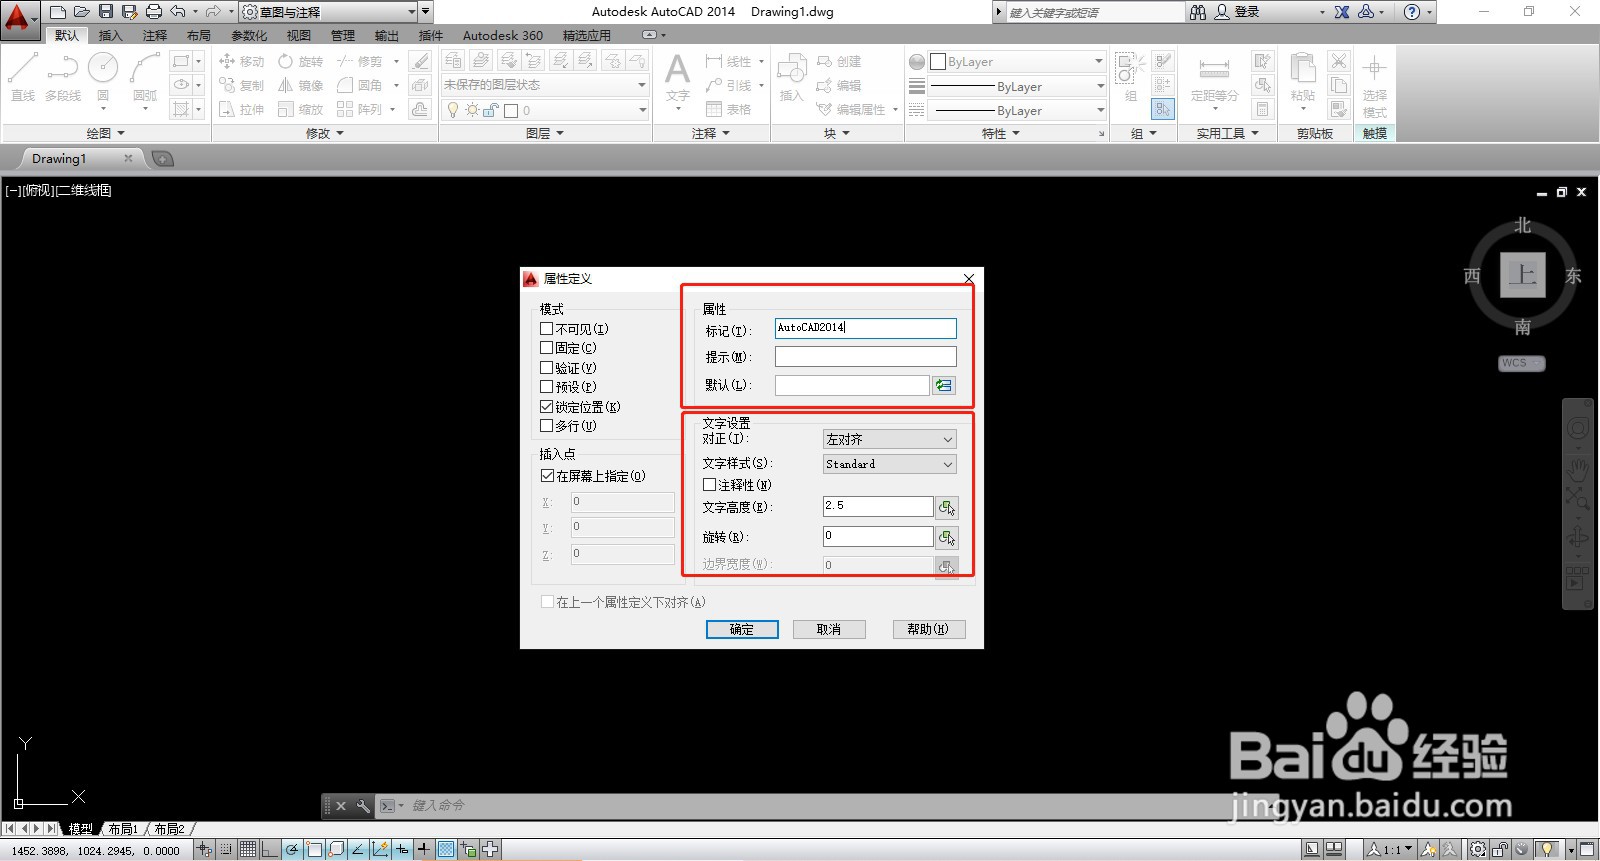Click the insert field icon beside Default box
The width and height of the screenshot is (1600, 861).
[944, 385]
